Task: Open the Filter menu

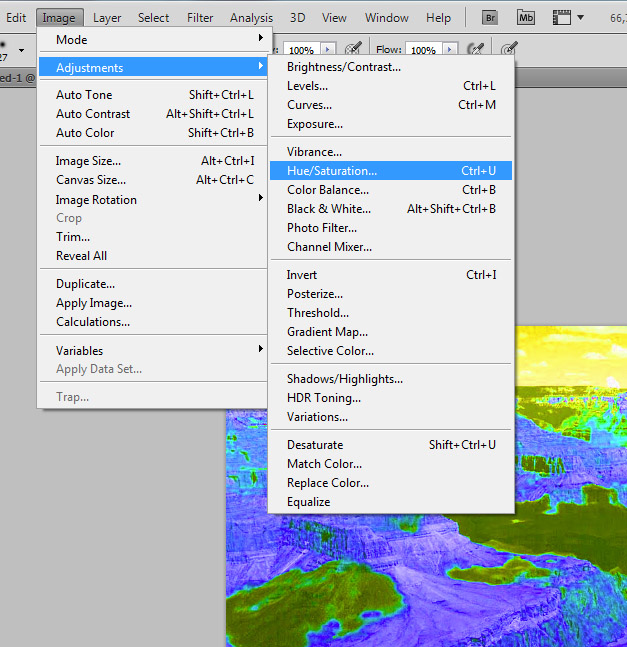Action: (200, 18)
